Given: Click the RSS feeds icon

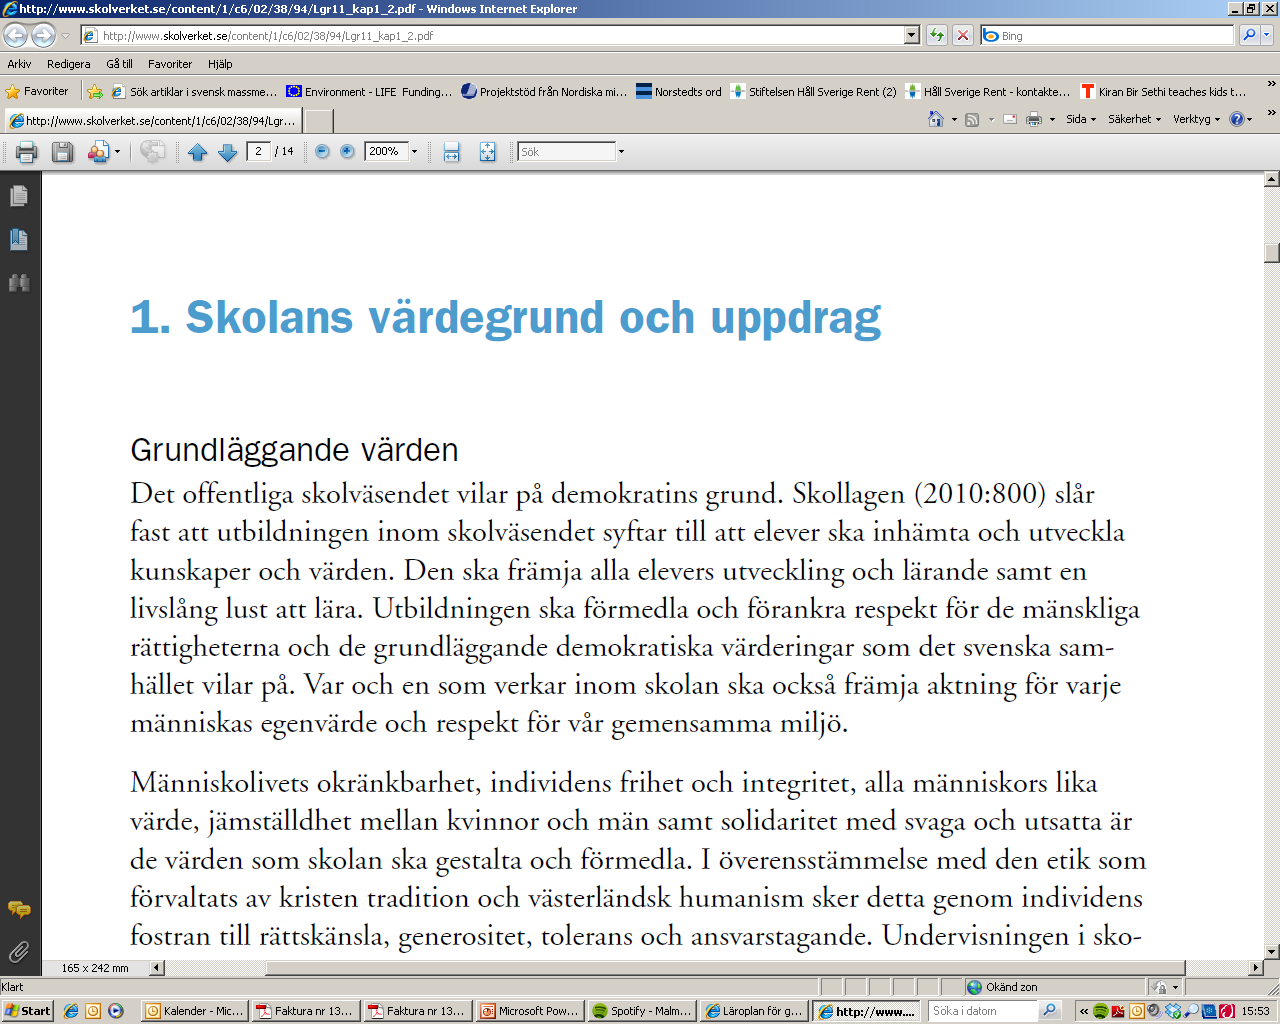Looking at the screenshot, I should pos(971,119).
